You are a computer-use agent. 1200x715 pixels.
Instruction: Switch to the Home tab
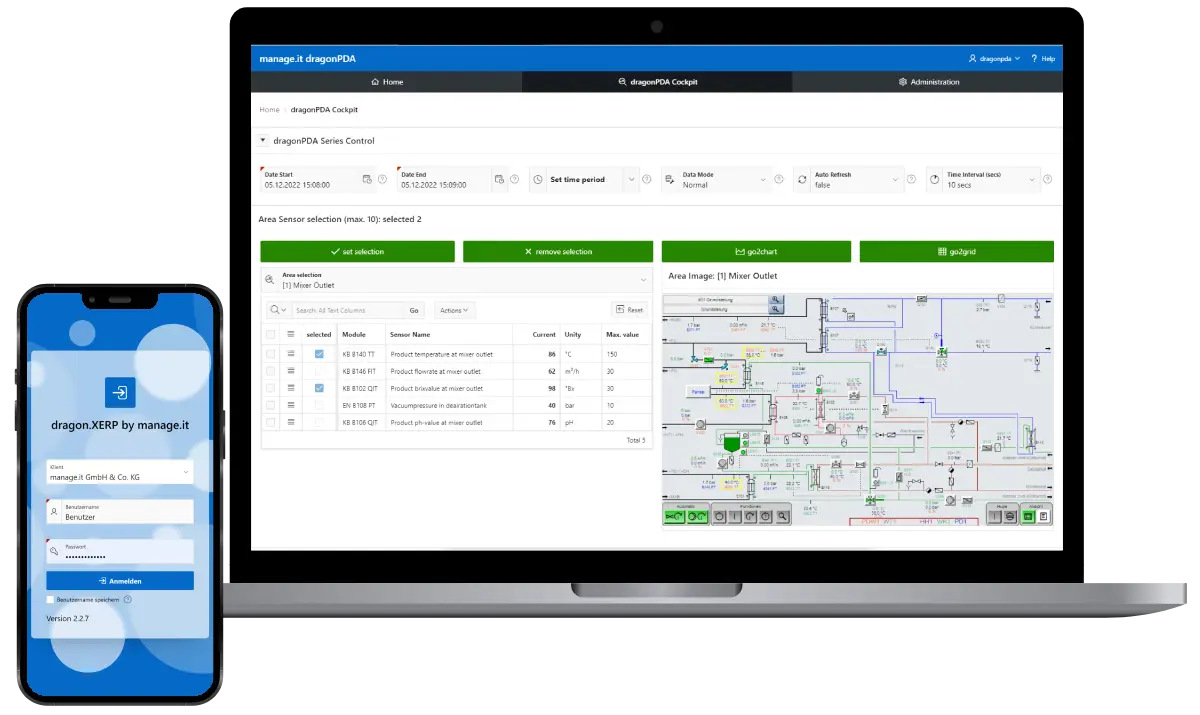tap(387, 82)
